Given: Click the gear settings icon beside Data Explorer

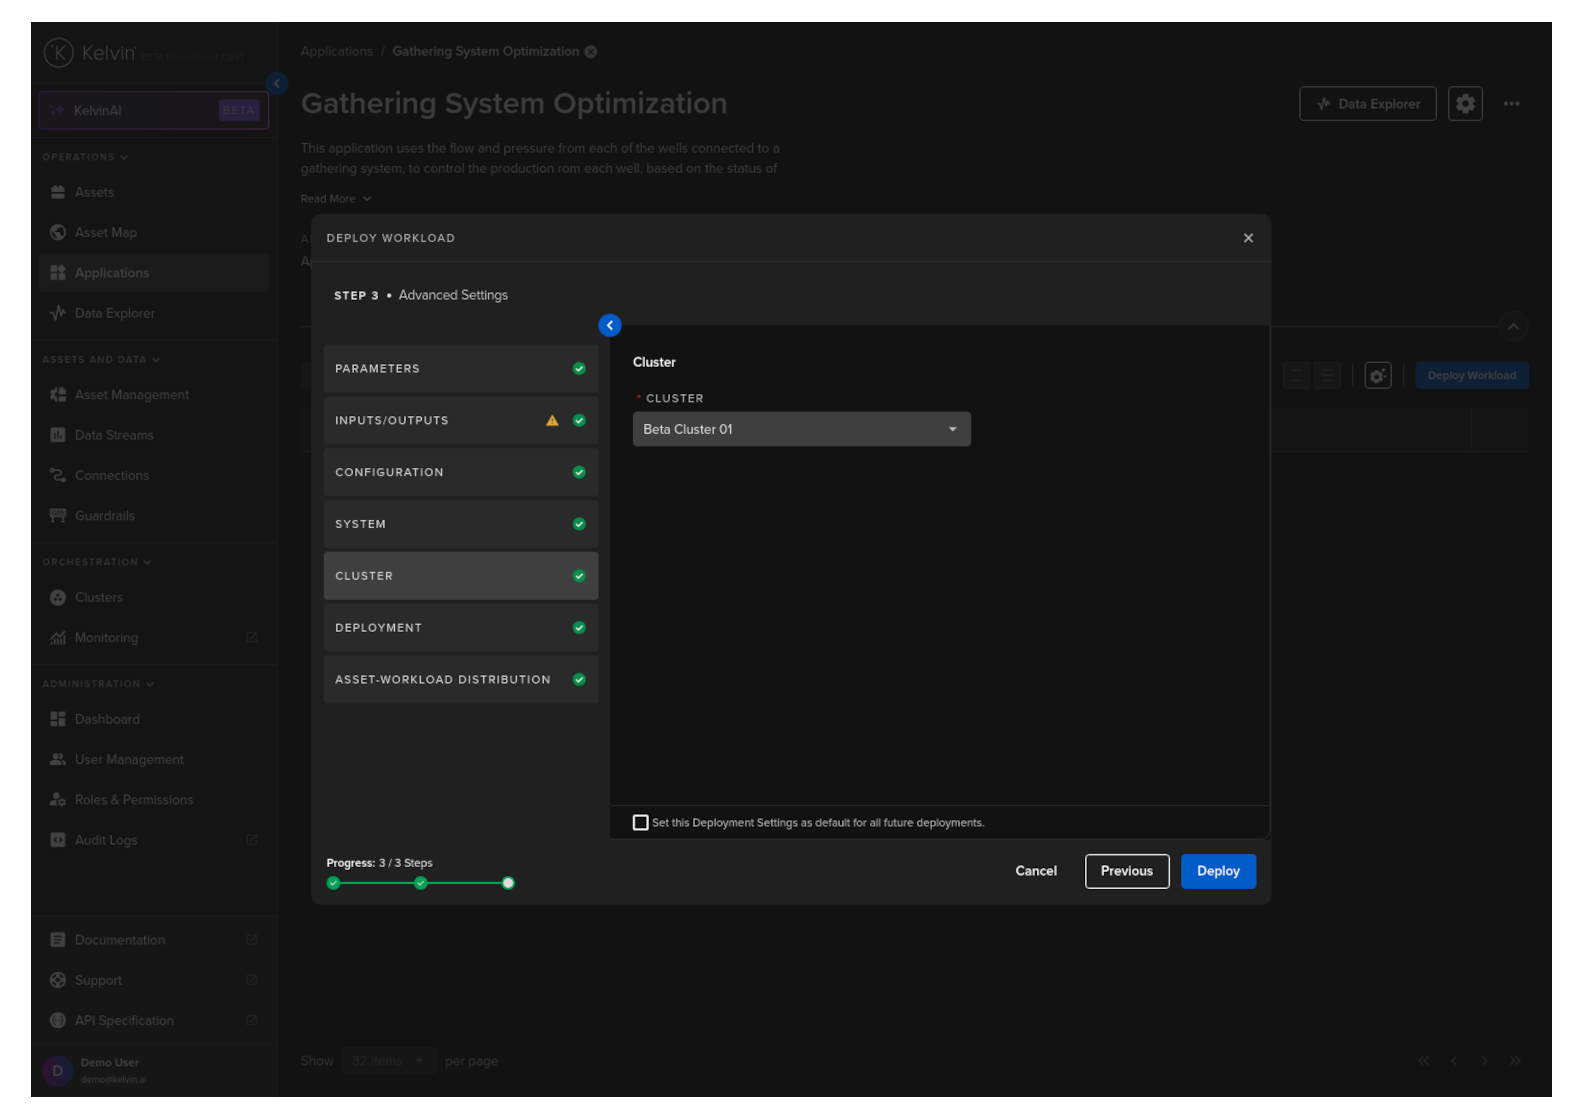Looking at the screenshot, I should pyautogui.click(x=1465, y=104).
